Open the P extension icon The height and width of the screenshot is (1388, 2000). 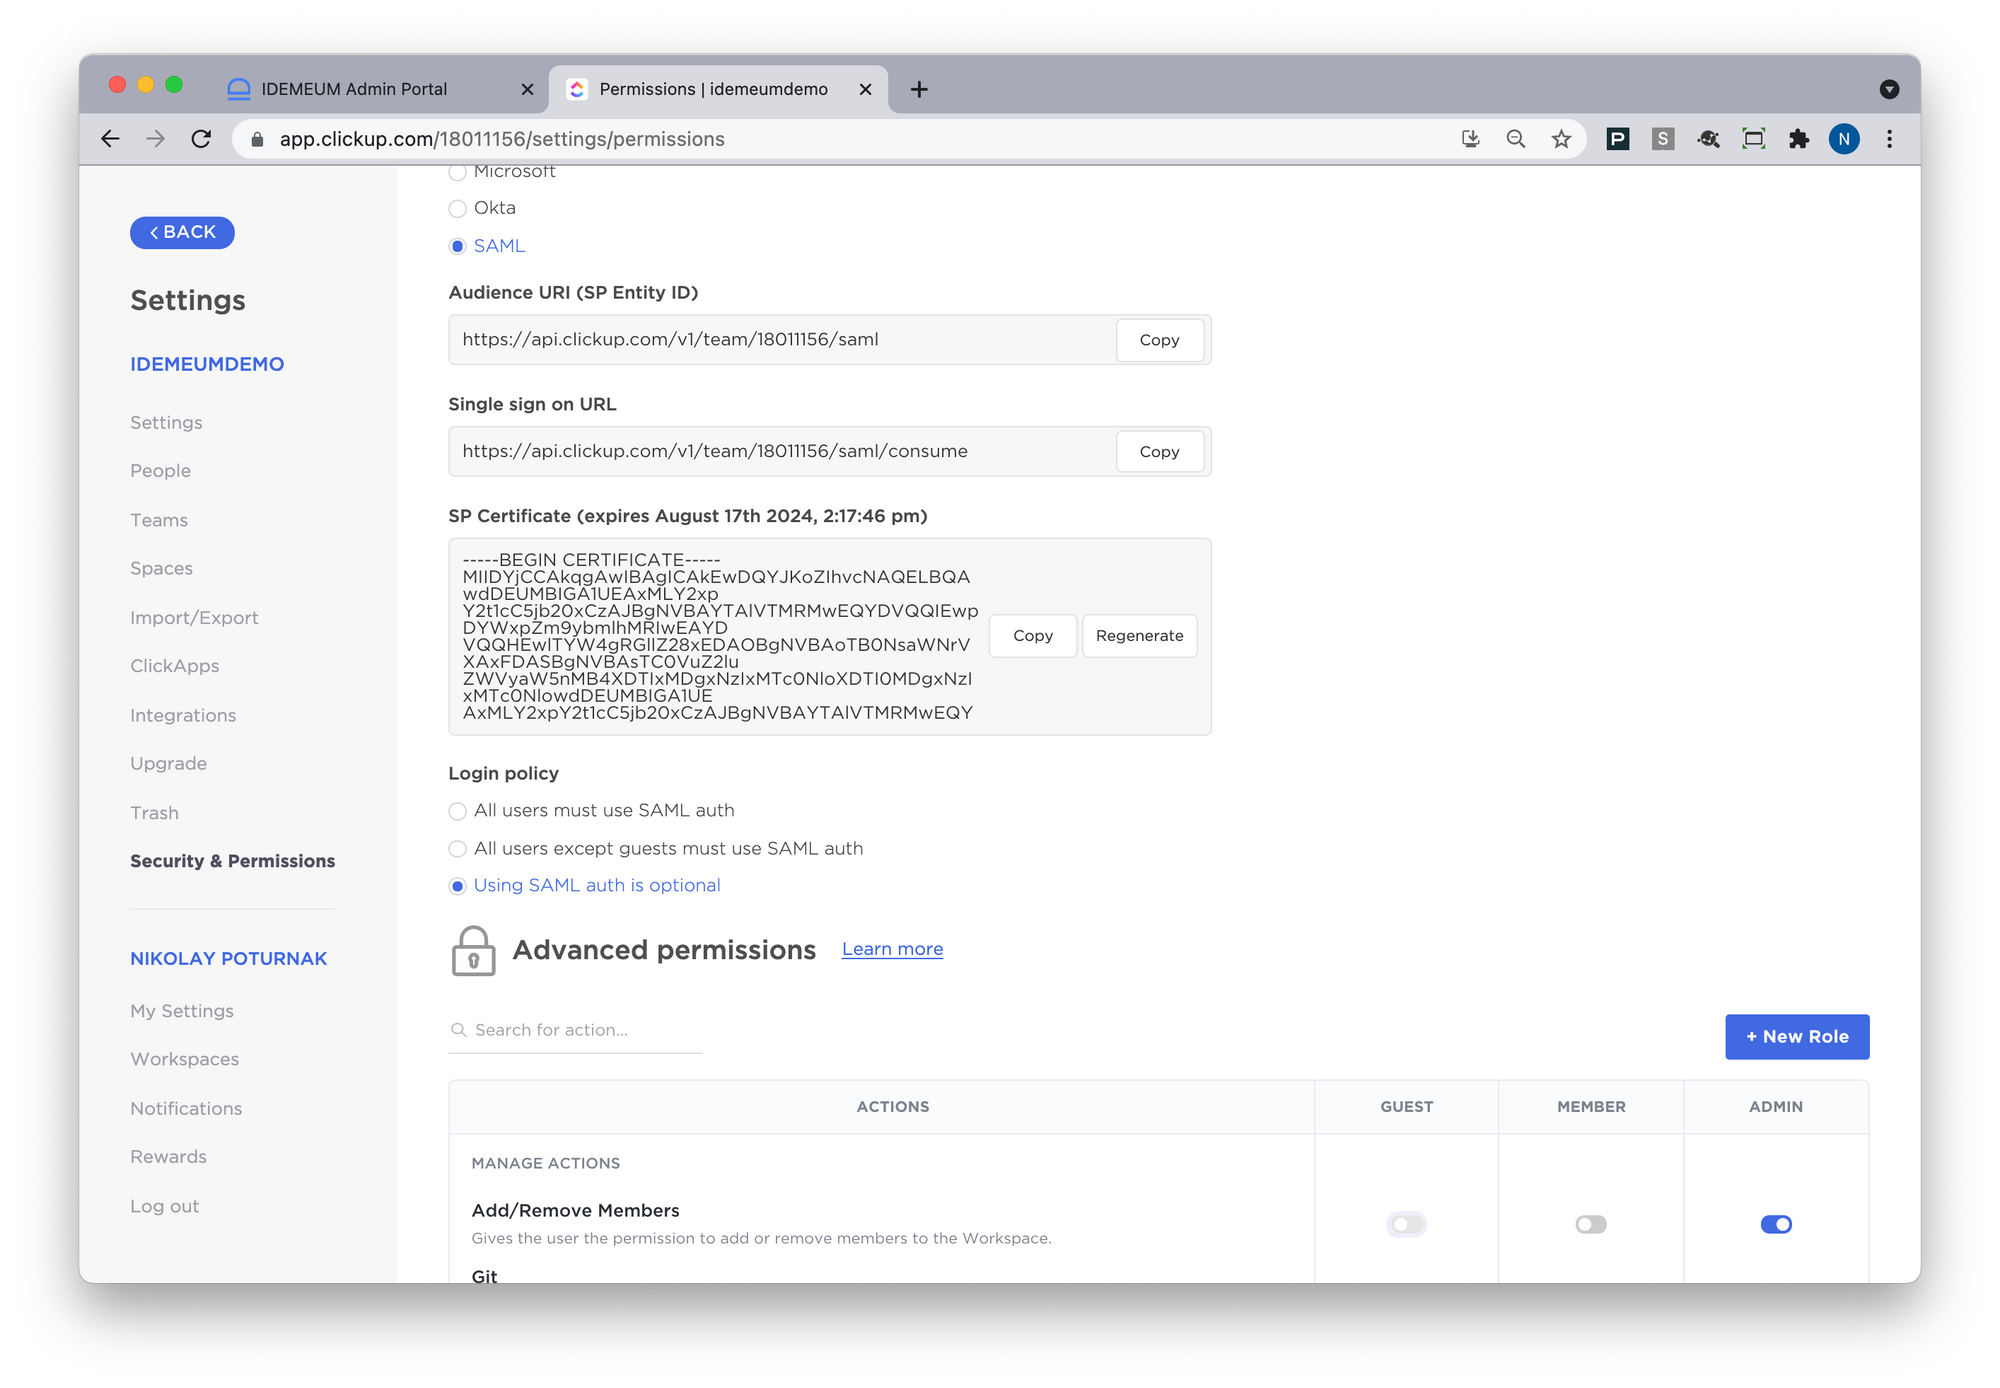point(1617,139)
